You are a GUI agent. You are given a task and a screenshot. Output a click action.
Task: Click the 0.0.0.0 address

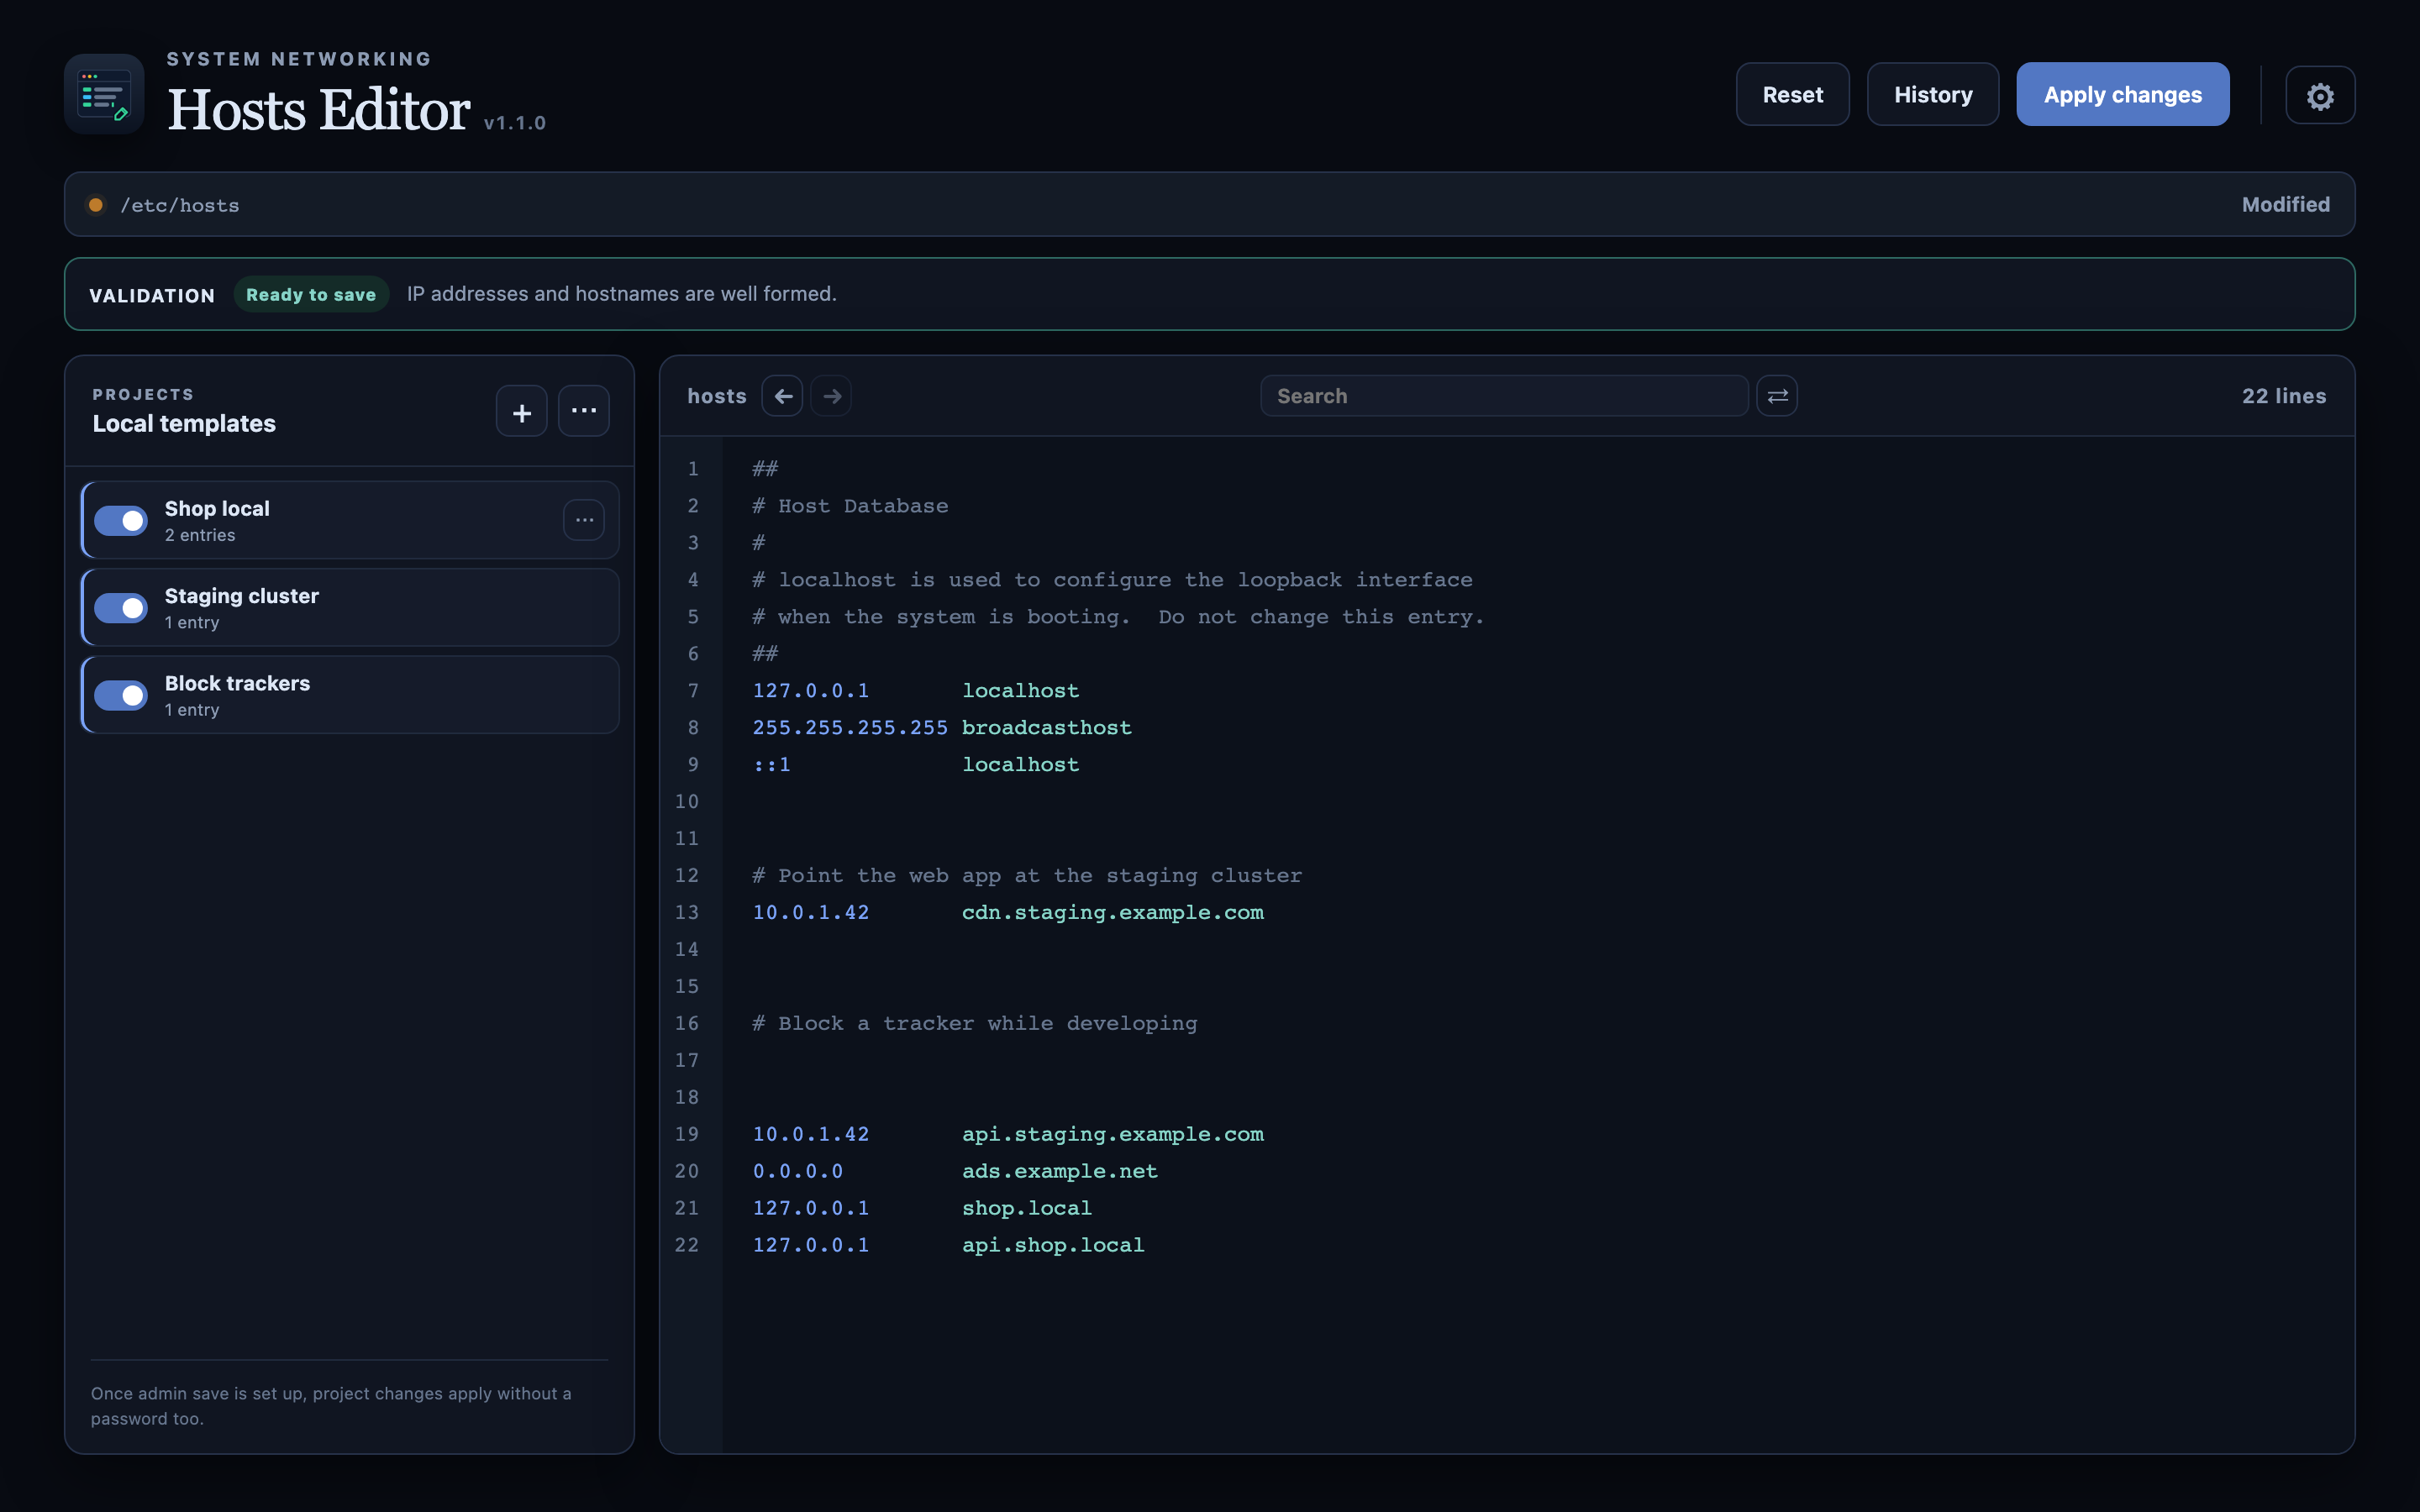798,1172
